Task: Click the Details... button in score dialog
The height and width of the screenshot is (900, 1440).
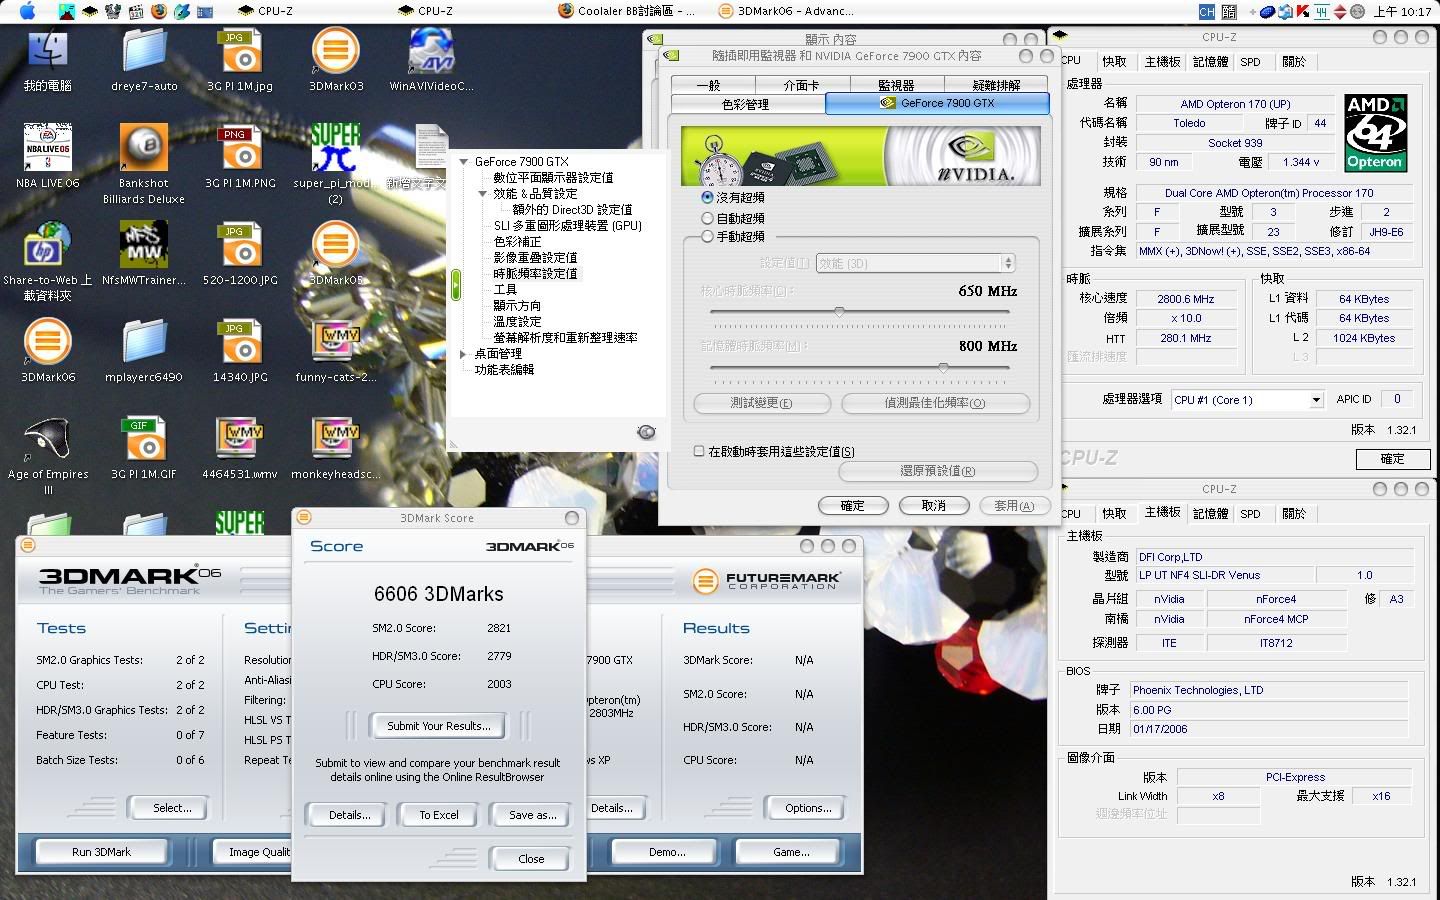Action: [x=350, y=815]
